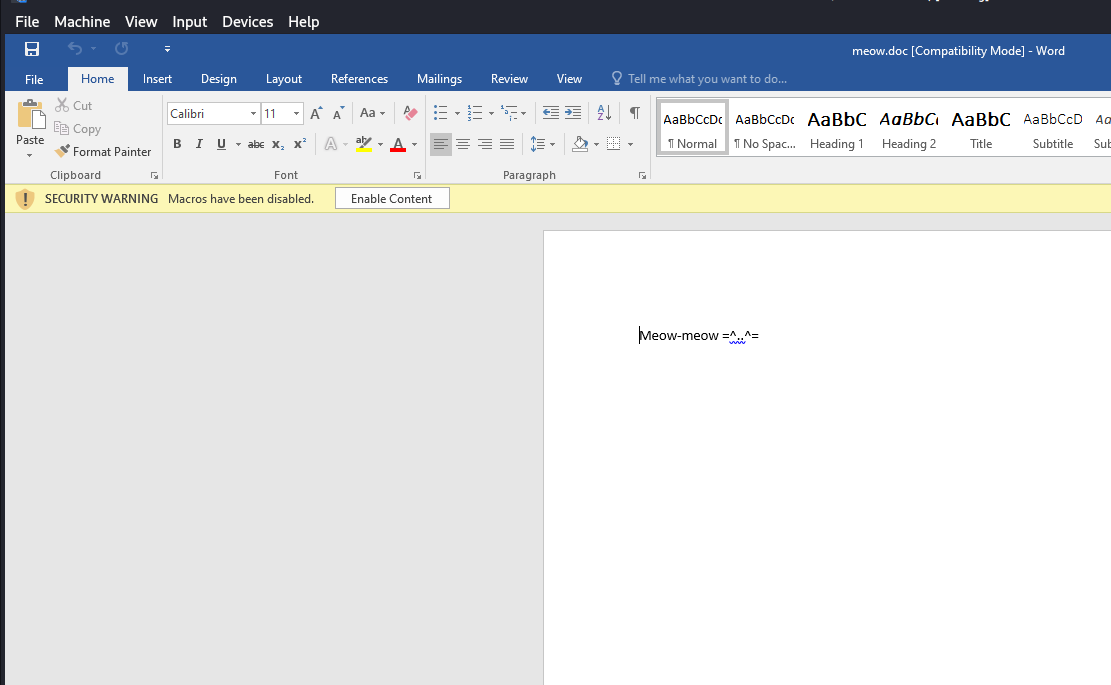Screen dimensions: 1111x685
Task: Toggle Subscript formatting
Action: pyautogui.click(x=278, y=145)
